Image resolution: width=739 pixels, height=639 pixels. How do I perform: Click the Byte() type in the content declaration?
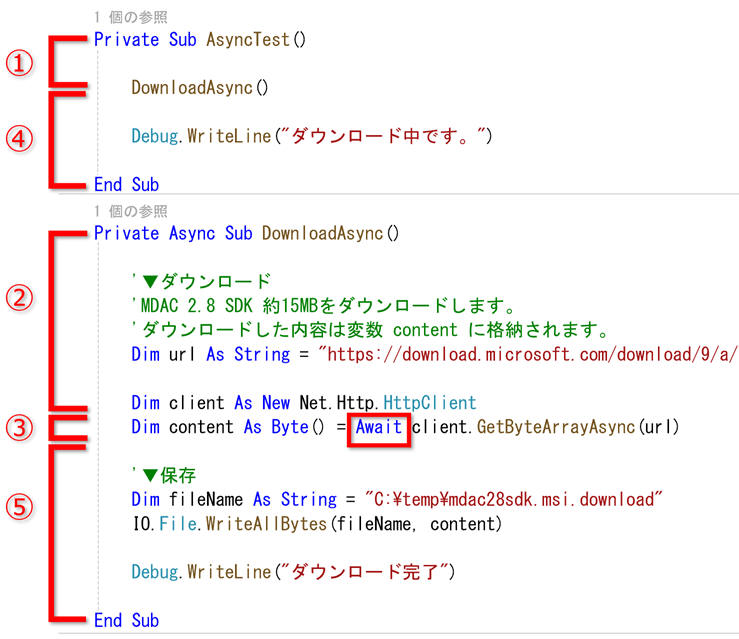298,427
